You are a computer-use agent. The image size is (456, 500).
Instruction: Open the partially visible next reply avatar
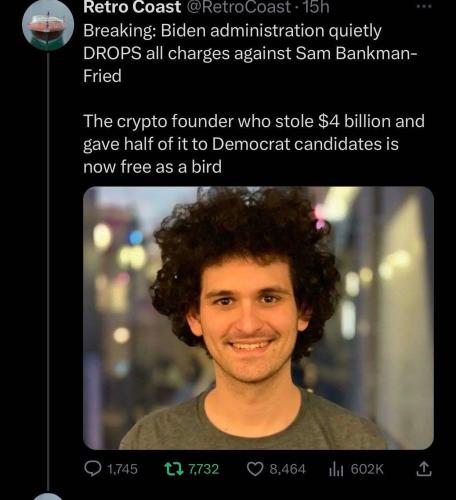(48, 496)
